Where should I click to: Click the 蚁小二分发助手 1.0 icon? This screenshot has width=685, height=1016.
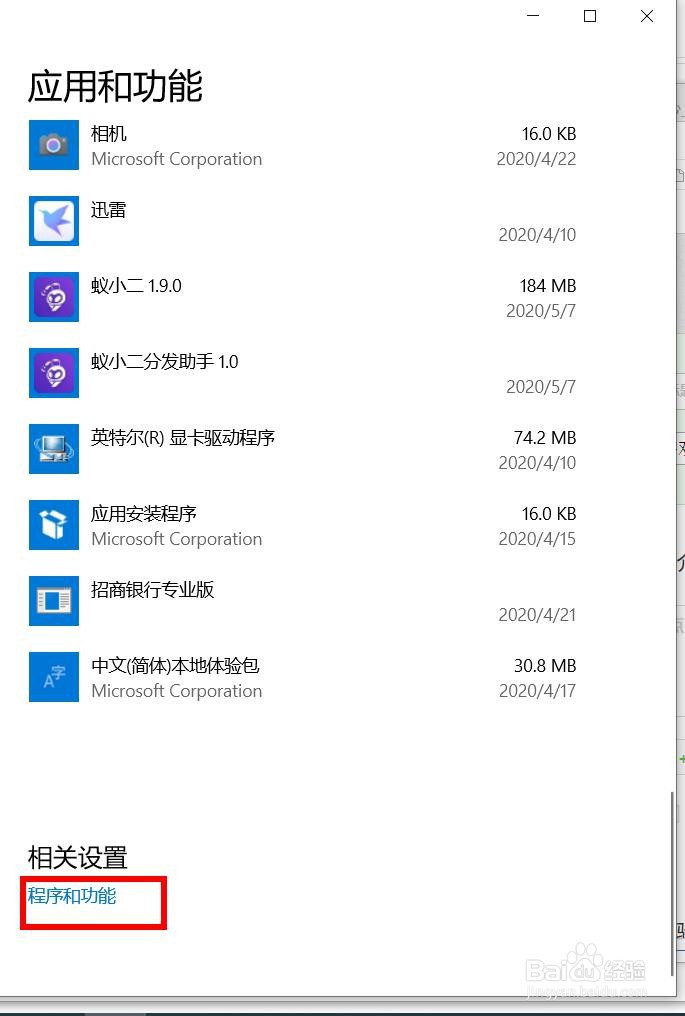click(x=54, y=373)
